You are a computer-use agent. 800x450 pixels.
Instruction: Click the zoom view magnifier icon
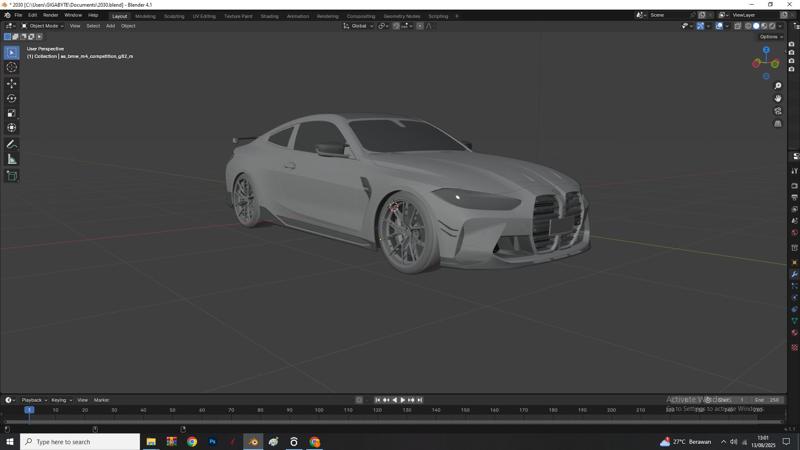point(778,86)
